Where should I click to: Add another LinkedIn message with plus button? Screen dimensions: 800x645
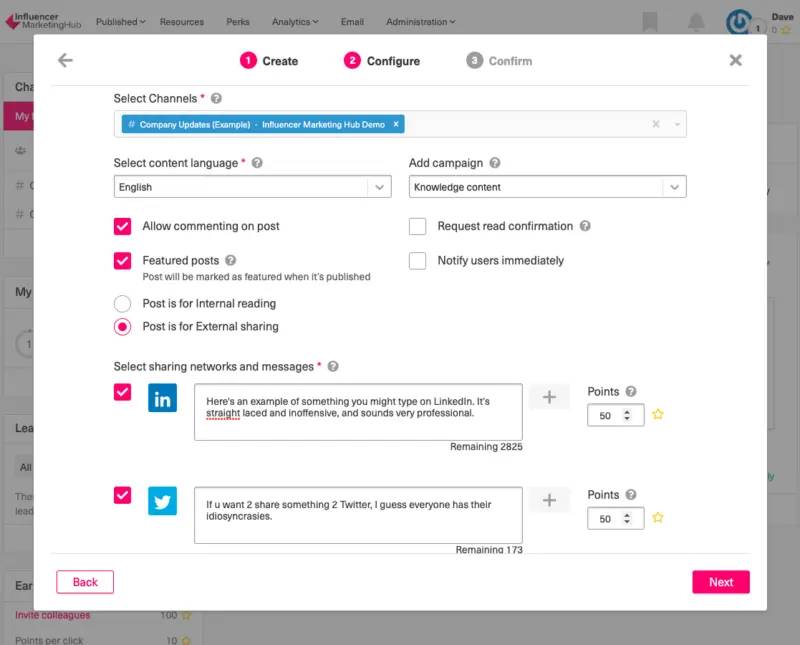(549, 397)
